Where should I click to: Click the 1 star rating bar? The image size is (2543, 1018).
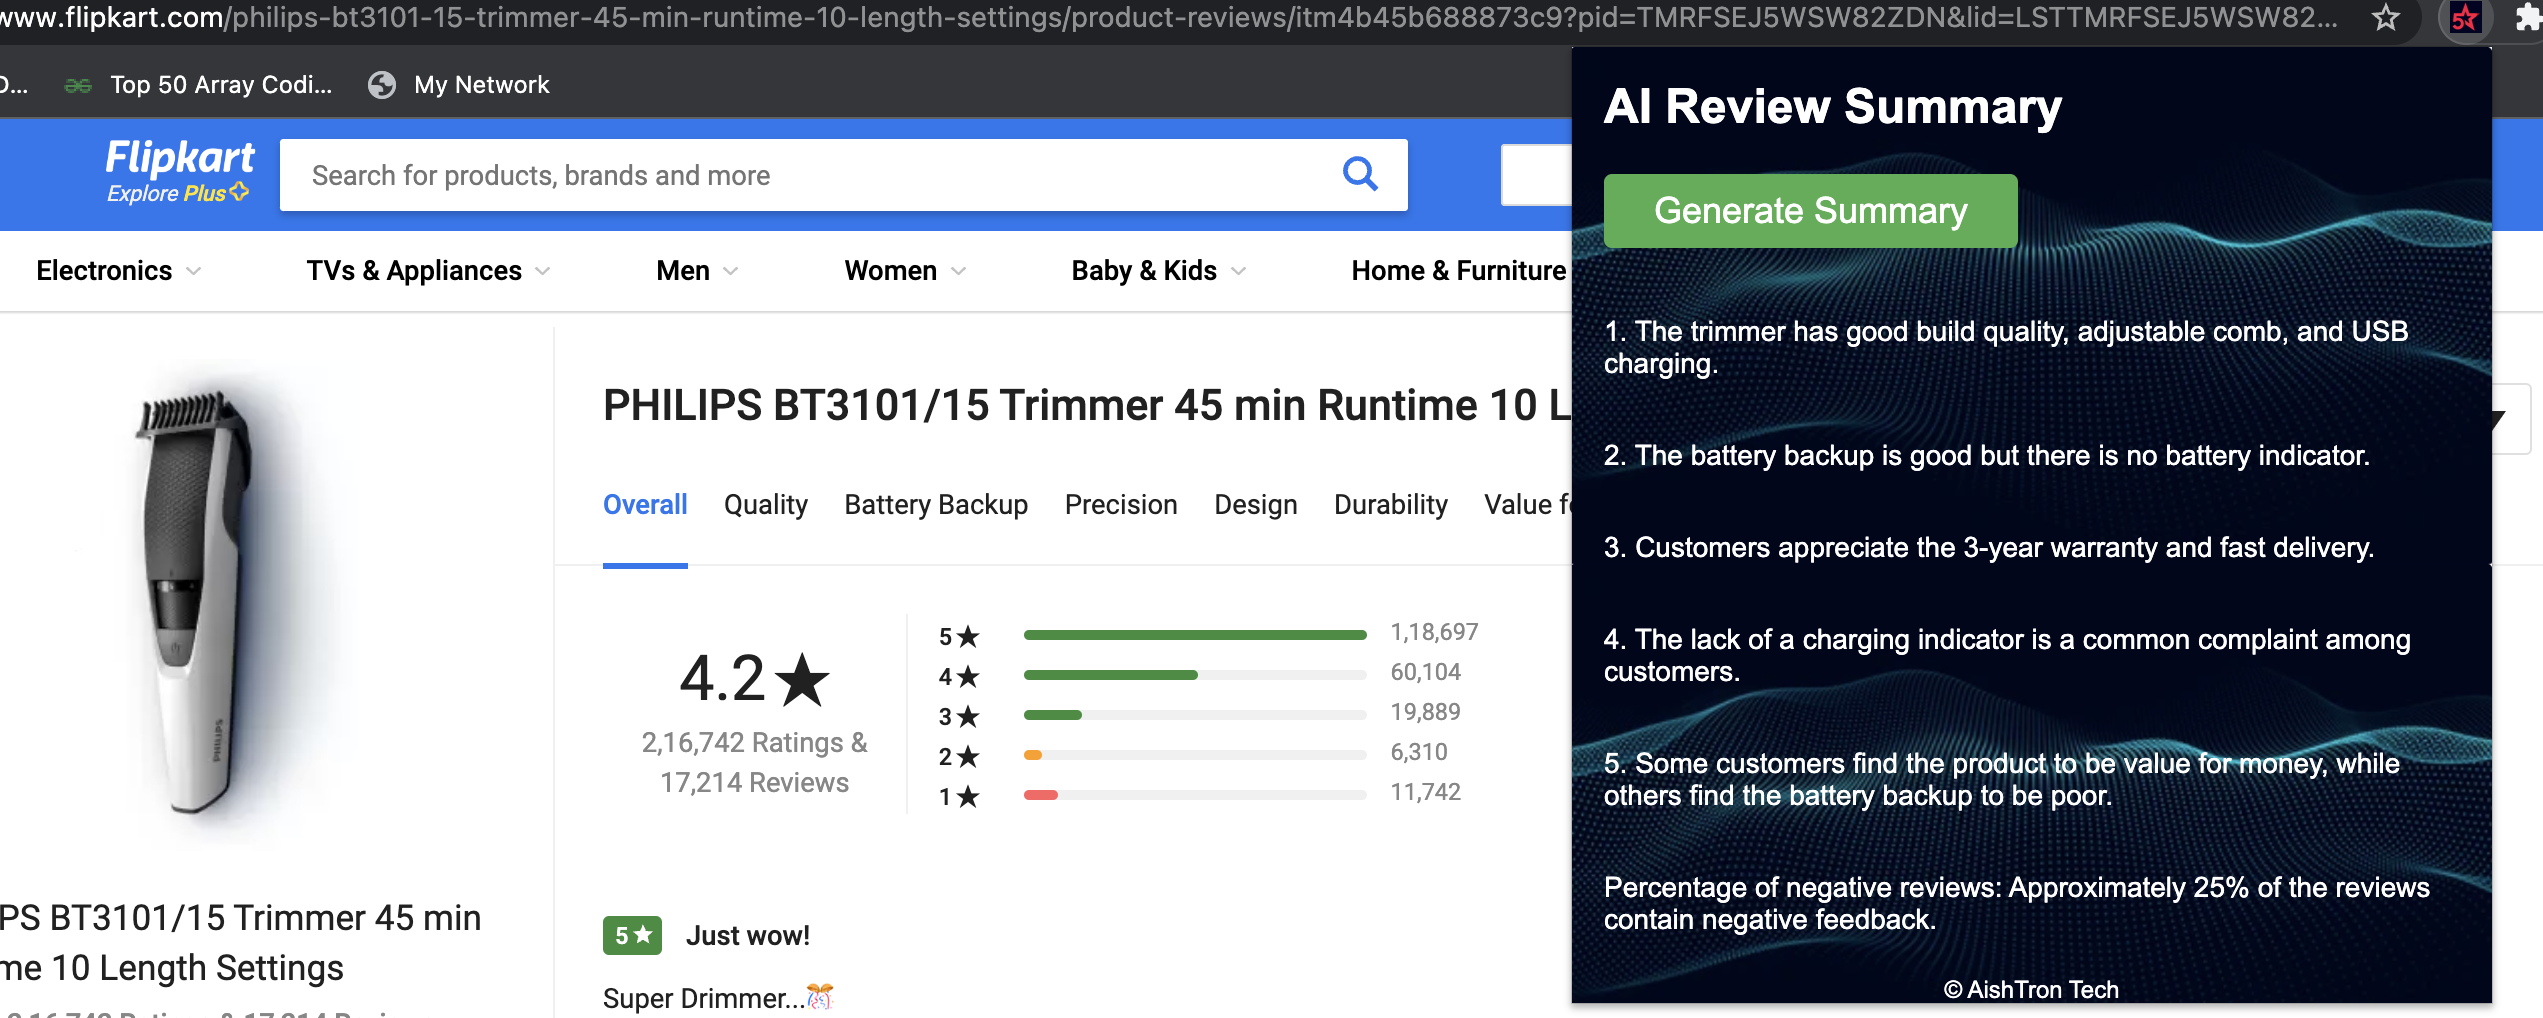coord(1195,795)
